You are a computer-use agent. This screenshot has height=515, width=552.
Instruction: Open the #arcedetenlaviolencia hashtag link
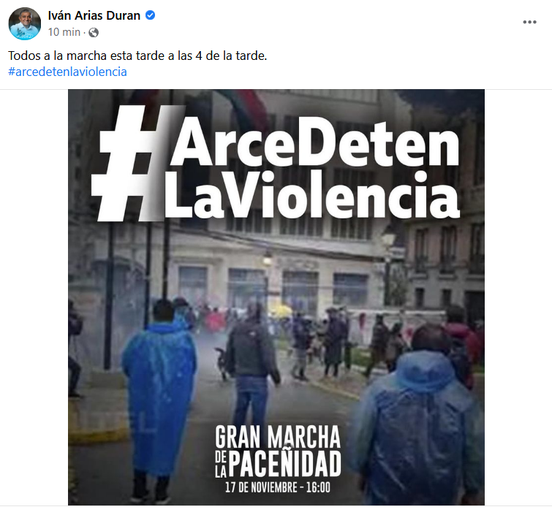pyautogui.click(x=68, y=72)
